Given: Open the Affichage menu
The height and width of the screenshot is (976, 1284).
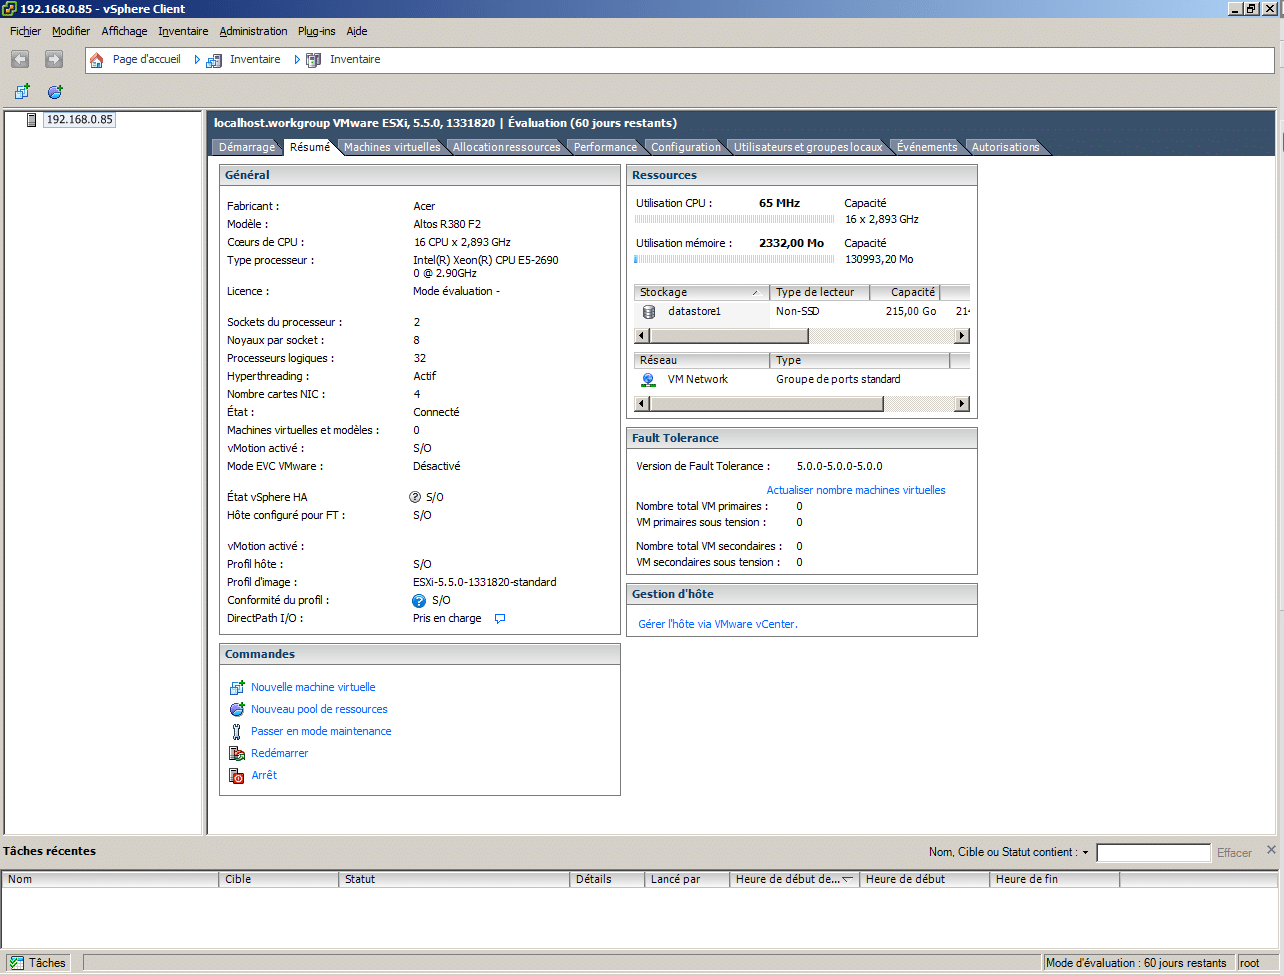Looking at the screenshot, I should tap(124, 31).
